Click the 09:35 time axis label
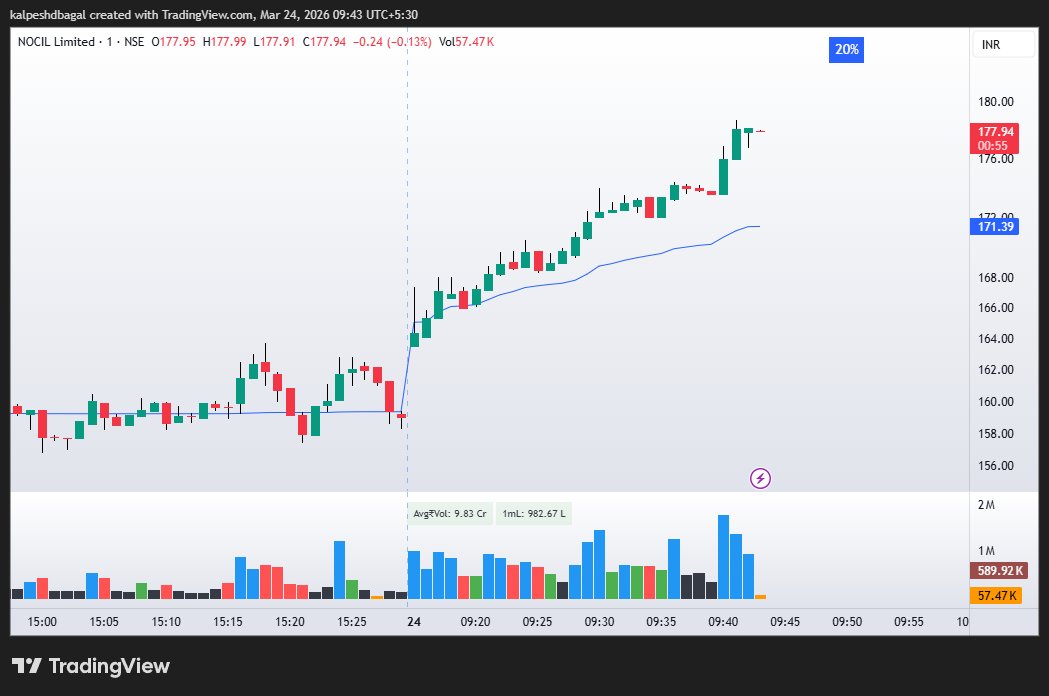Screen dimensions: 1049x696 [x=661, y=622]
